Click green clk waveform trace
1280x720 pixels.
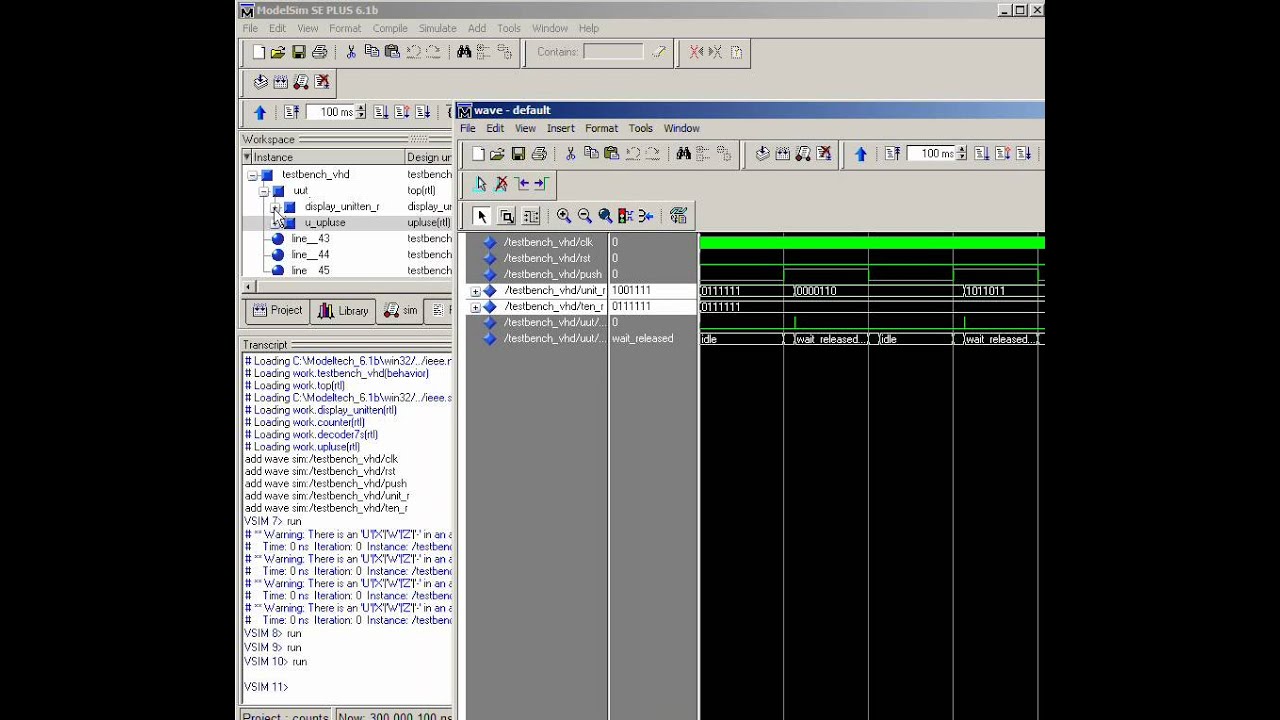pos(872,243)
